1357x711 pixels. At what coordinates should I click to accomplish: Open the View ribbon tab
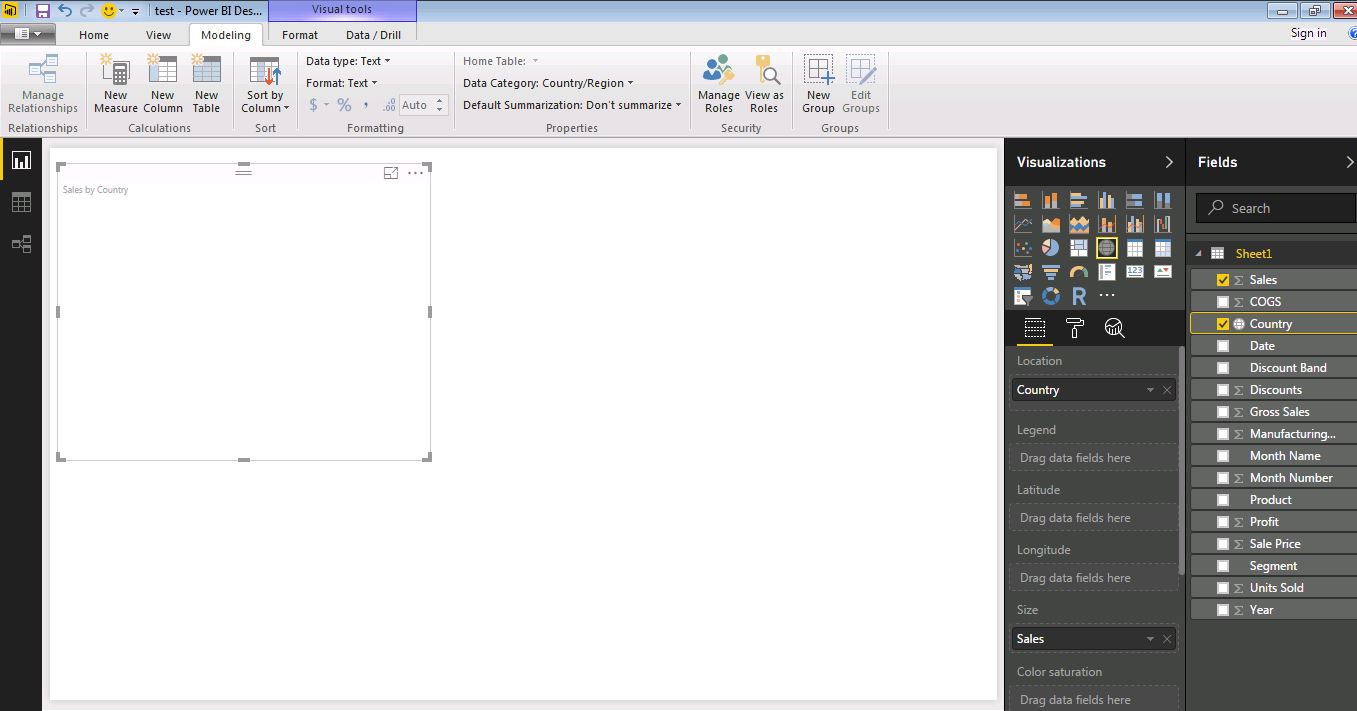(159, 35)
